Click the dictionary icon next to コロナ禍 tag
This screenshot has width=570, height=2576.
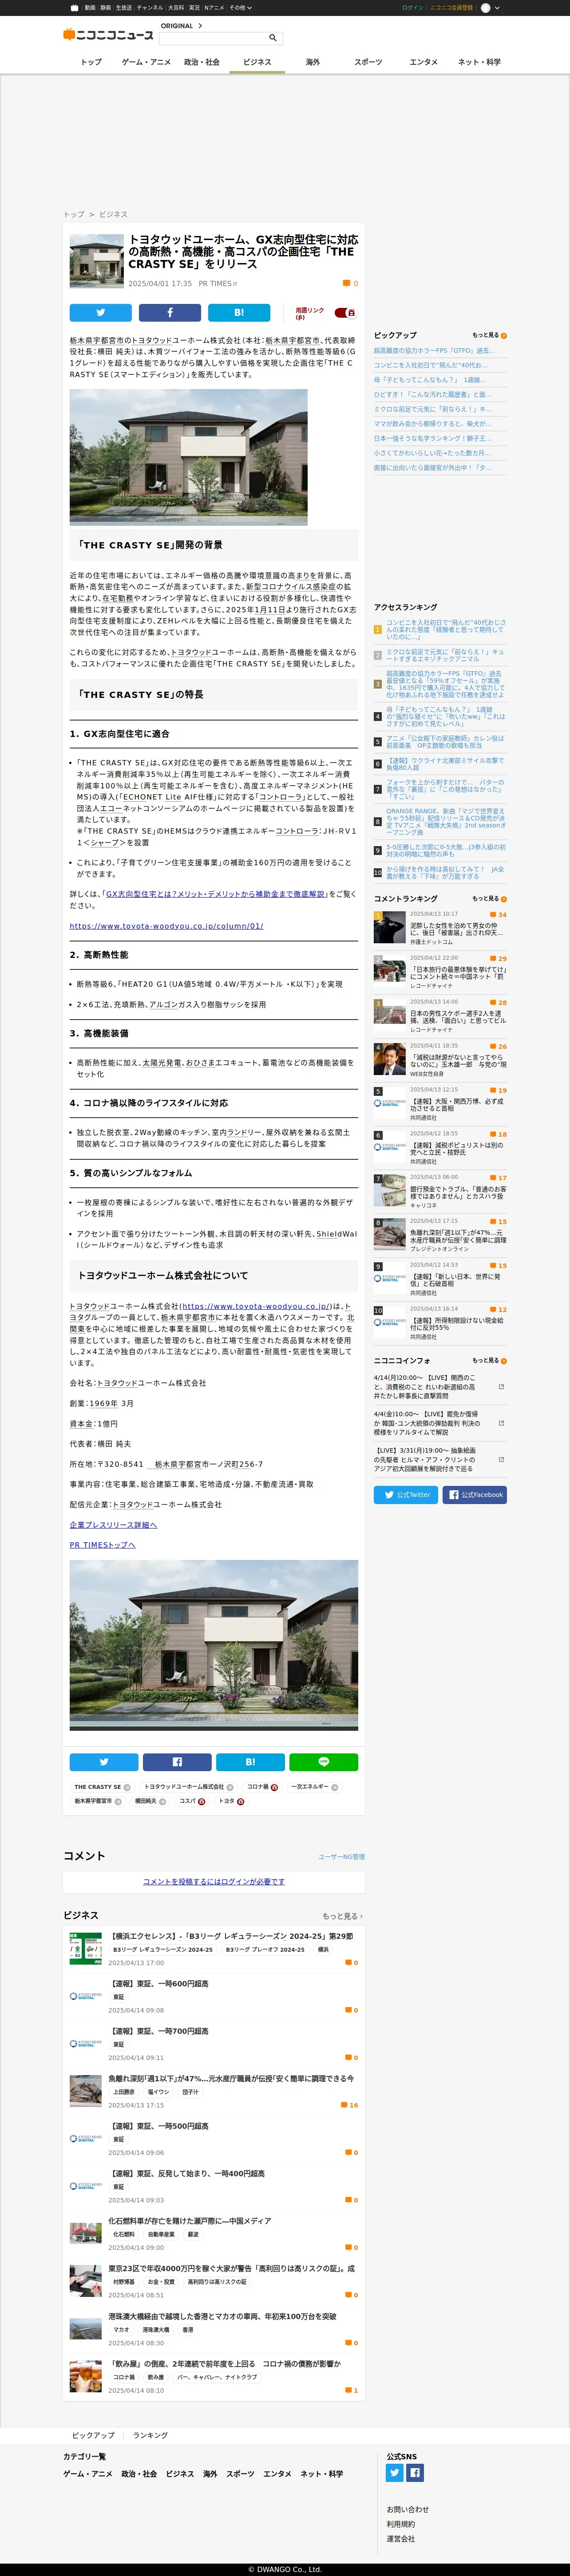click(275, 1787)
